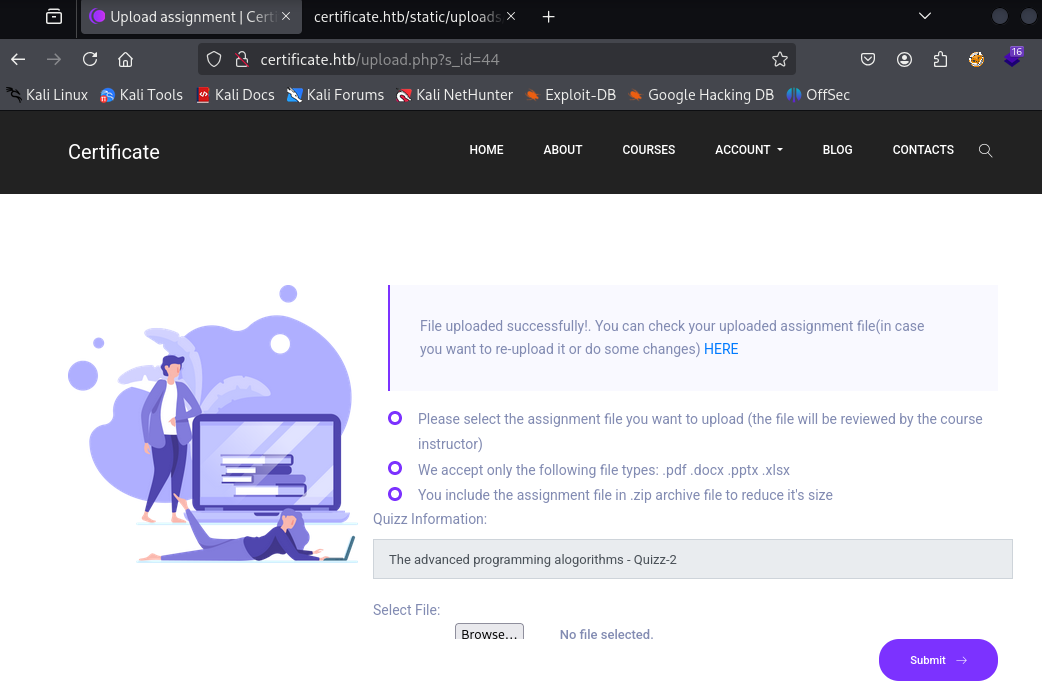Open the COURSES menu item
This screenshot has width=1042, height=691.
tap(648, 150)
